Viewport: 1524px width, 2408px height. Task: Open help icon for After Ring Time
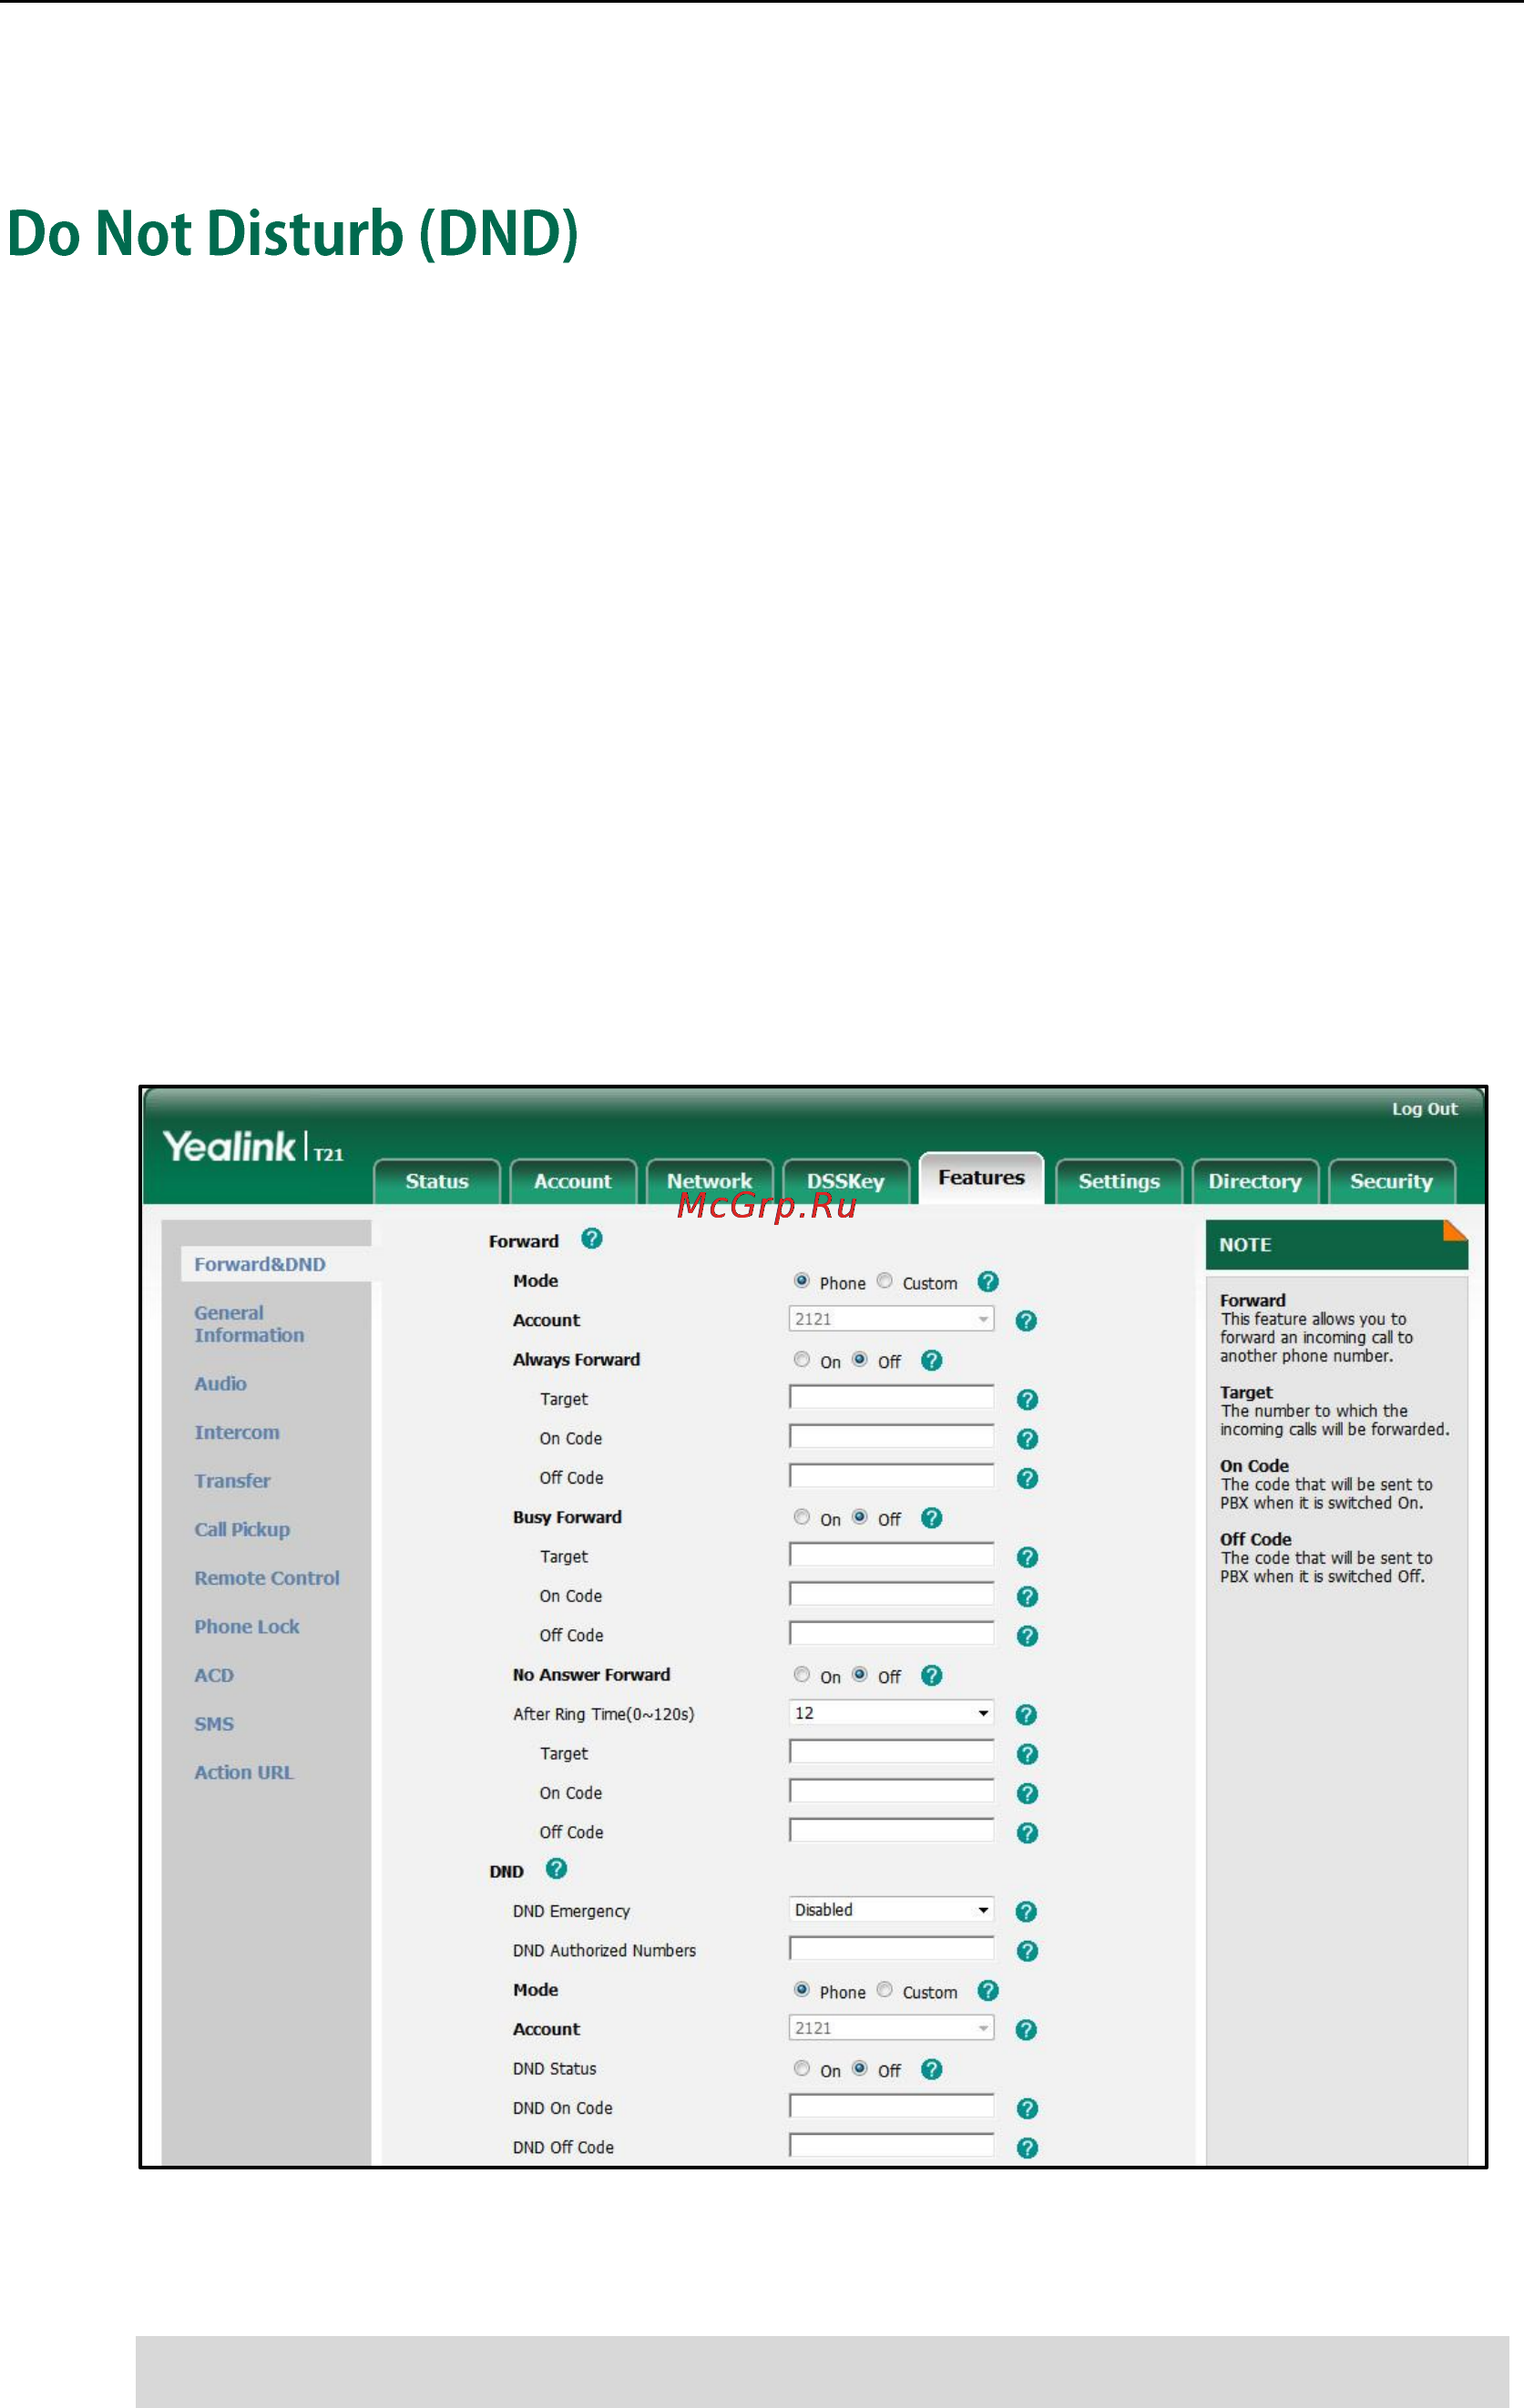point(1025,1715)
